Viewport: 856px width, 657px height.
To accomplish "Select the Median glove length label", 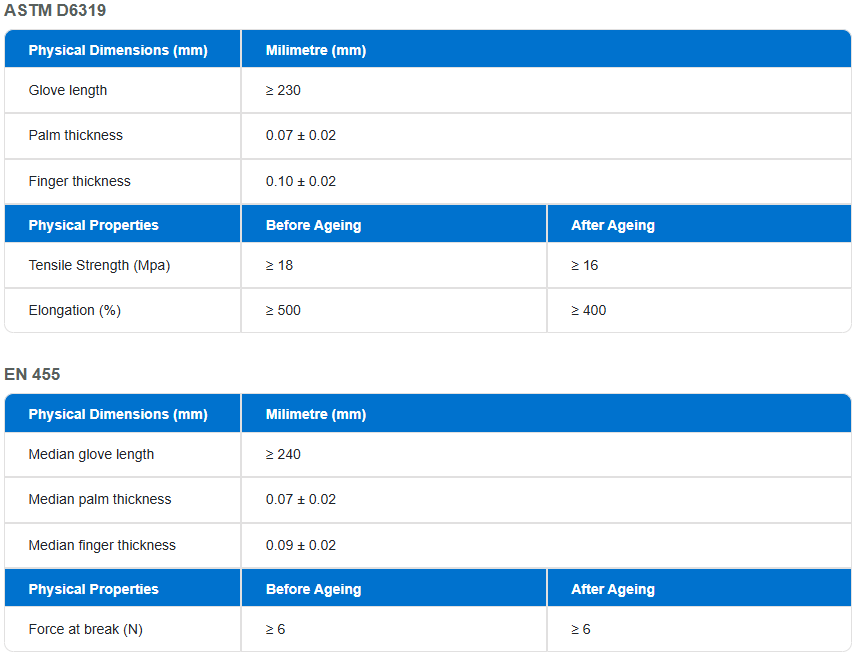I will (91, 454).
